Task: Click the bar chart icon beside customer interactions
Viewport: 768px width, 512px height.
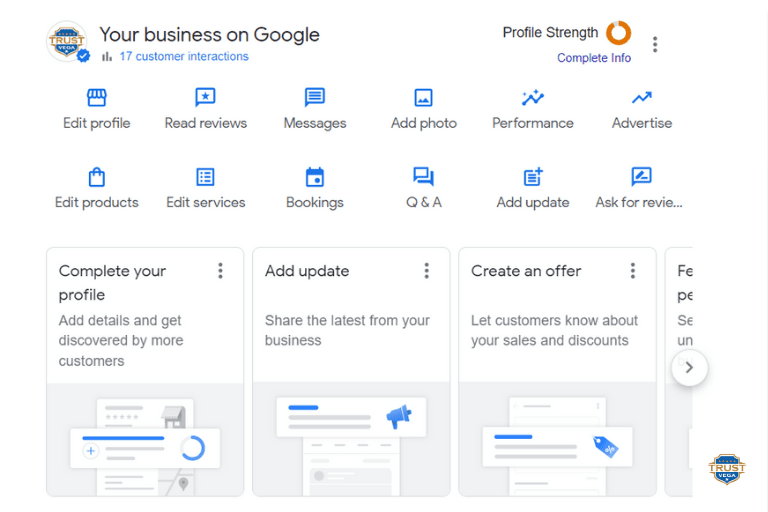Action: point(107,57)
